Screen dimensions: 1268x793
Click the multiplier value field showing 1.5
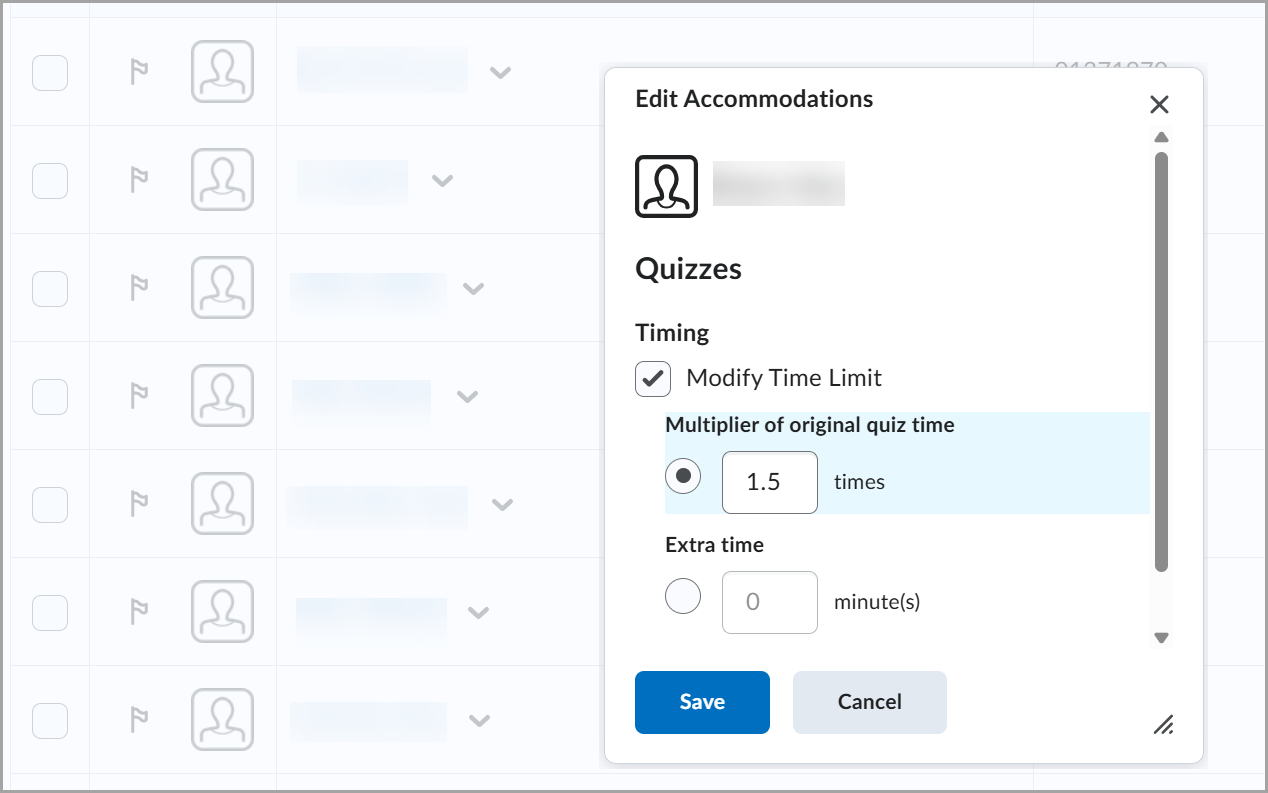(769, 482)
